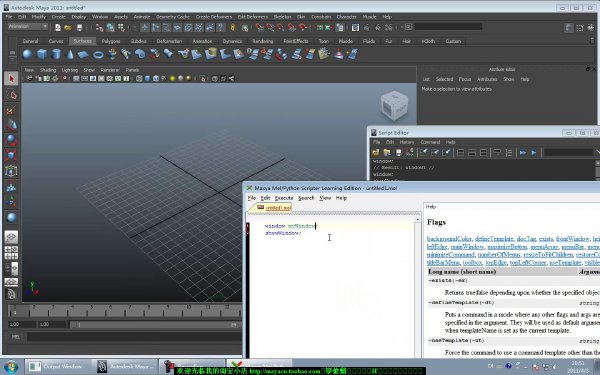Execute script with single play icon in Script Editor
This screenshot has width=600, height=375.
coord(534,153)
